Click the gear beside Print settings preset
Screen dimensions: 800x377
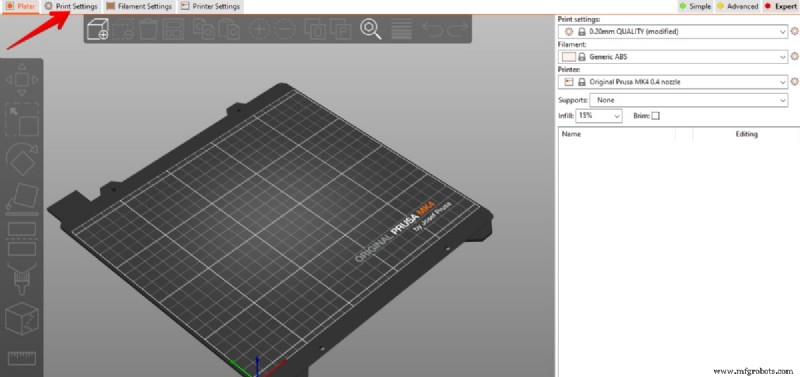point(794,31)
